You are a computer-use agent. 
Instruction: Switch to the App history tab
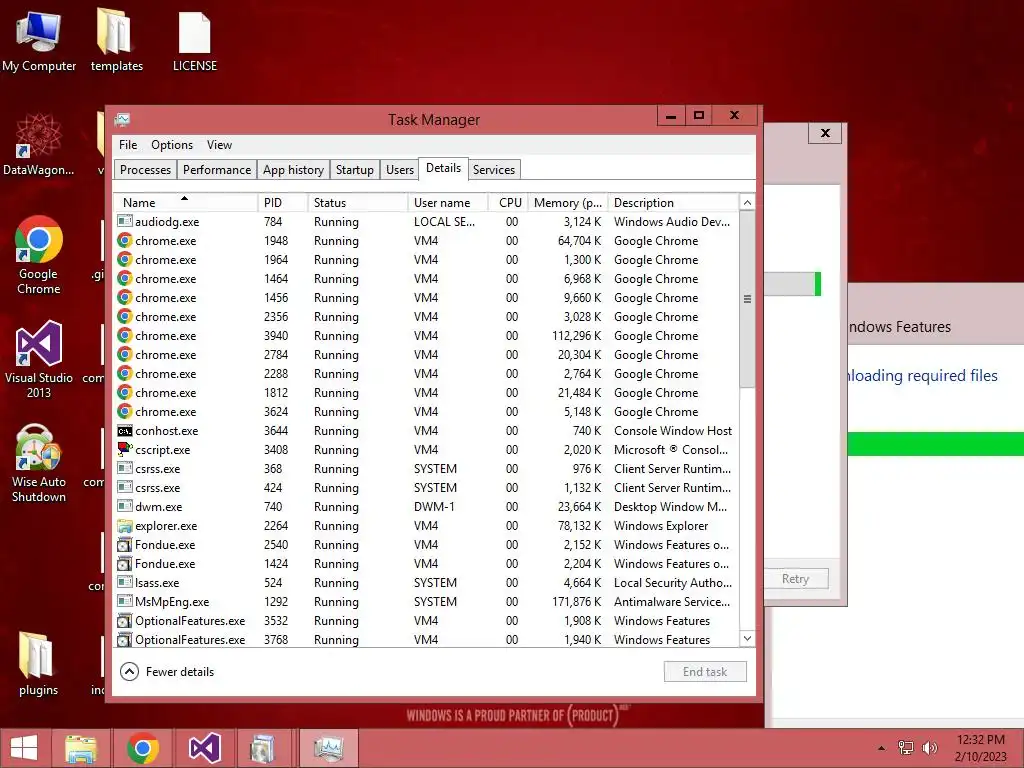pyautogui.click(x=293, y=170)
